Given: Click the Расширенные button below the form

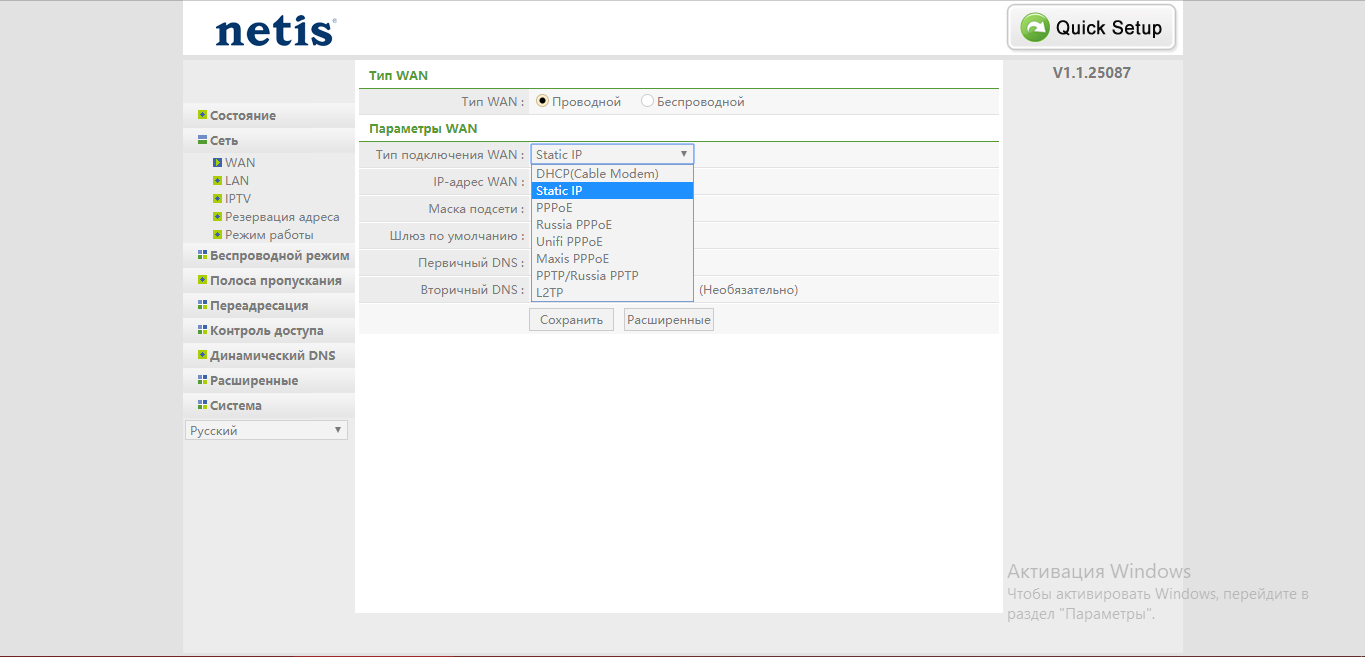Looking at the screenshot, I should (x=669, y=320).
